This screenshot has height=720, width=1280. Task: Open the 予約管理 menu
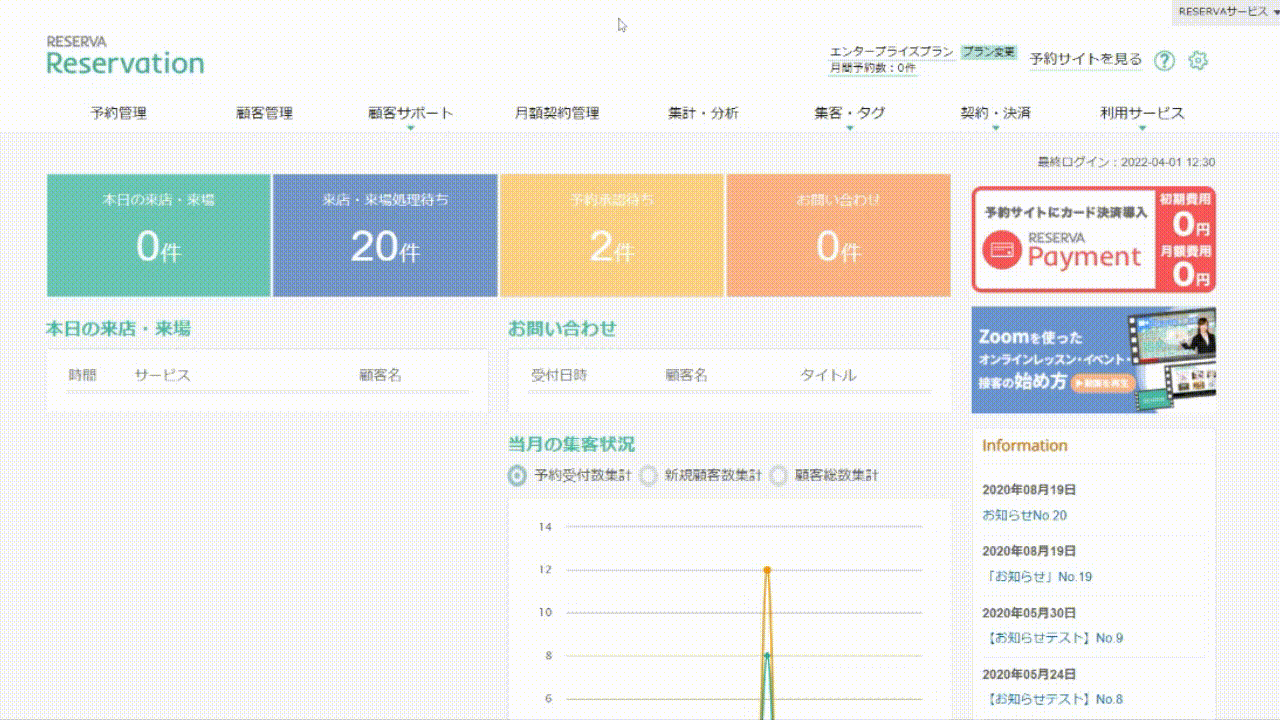coord(118,114)
